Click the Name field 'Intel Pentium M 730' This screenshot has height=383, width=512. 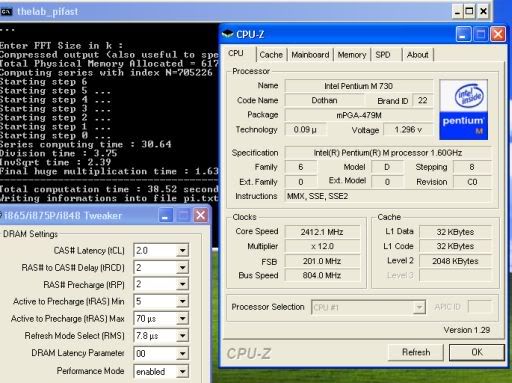pos(359,86)
